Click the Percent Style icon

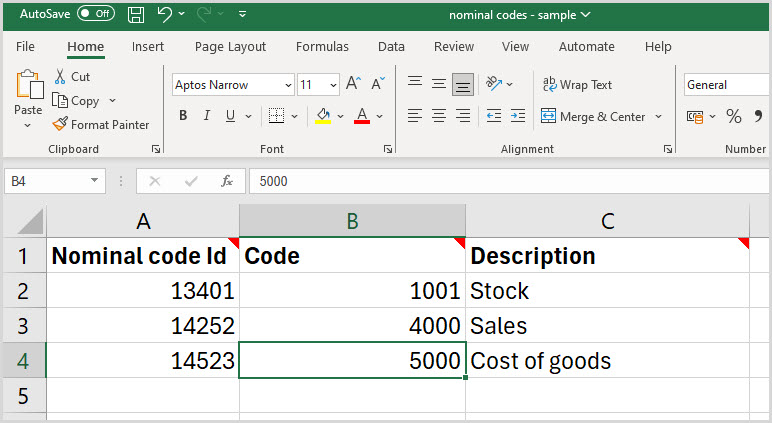click(734, 116)
